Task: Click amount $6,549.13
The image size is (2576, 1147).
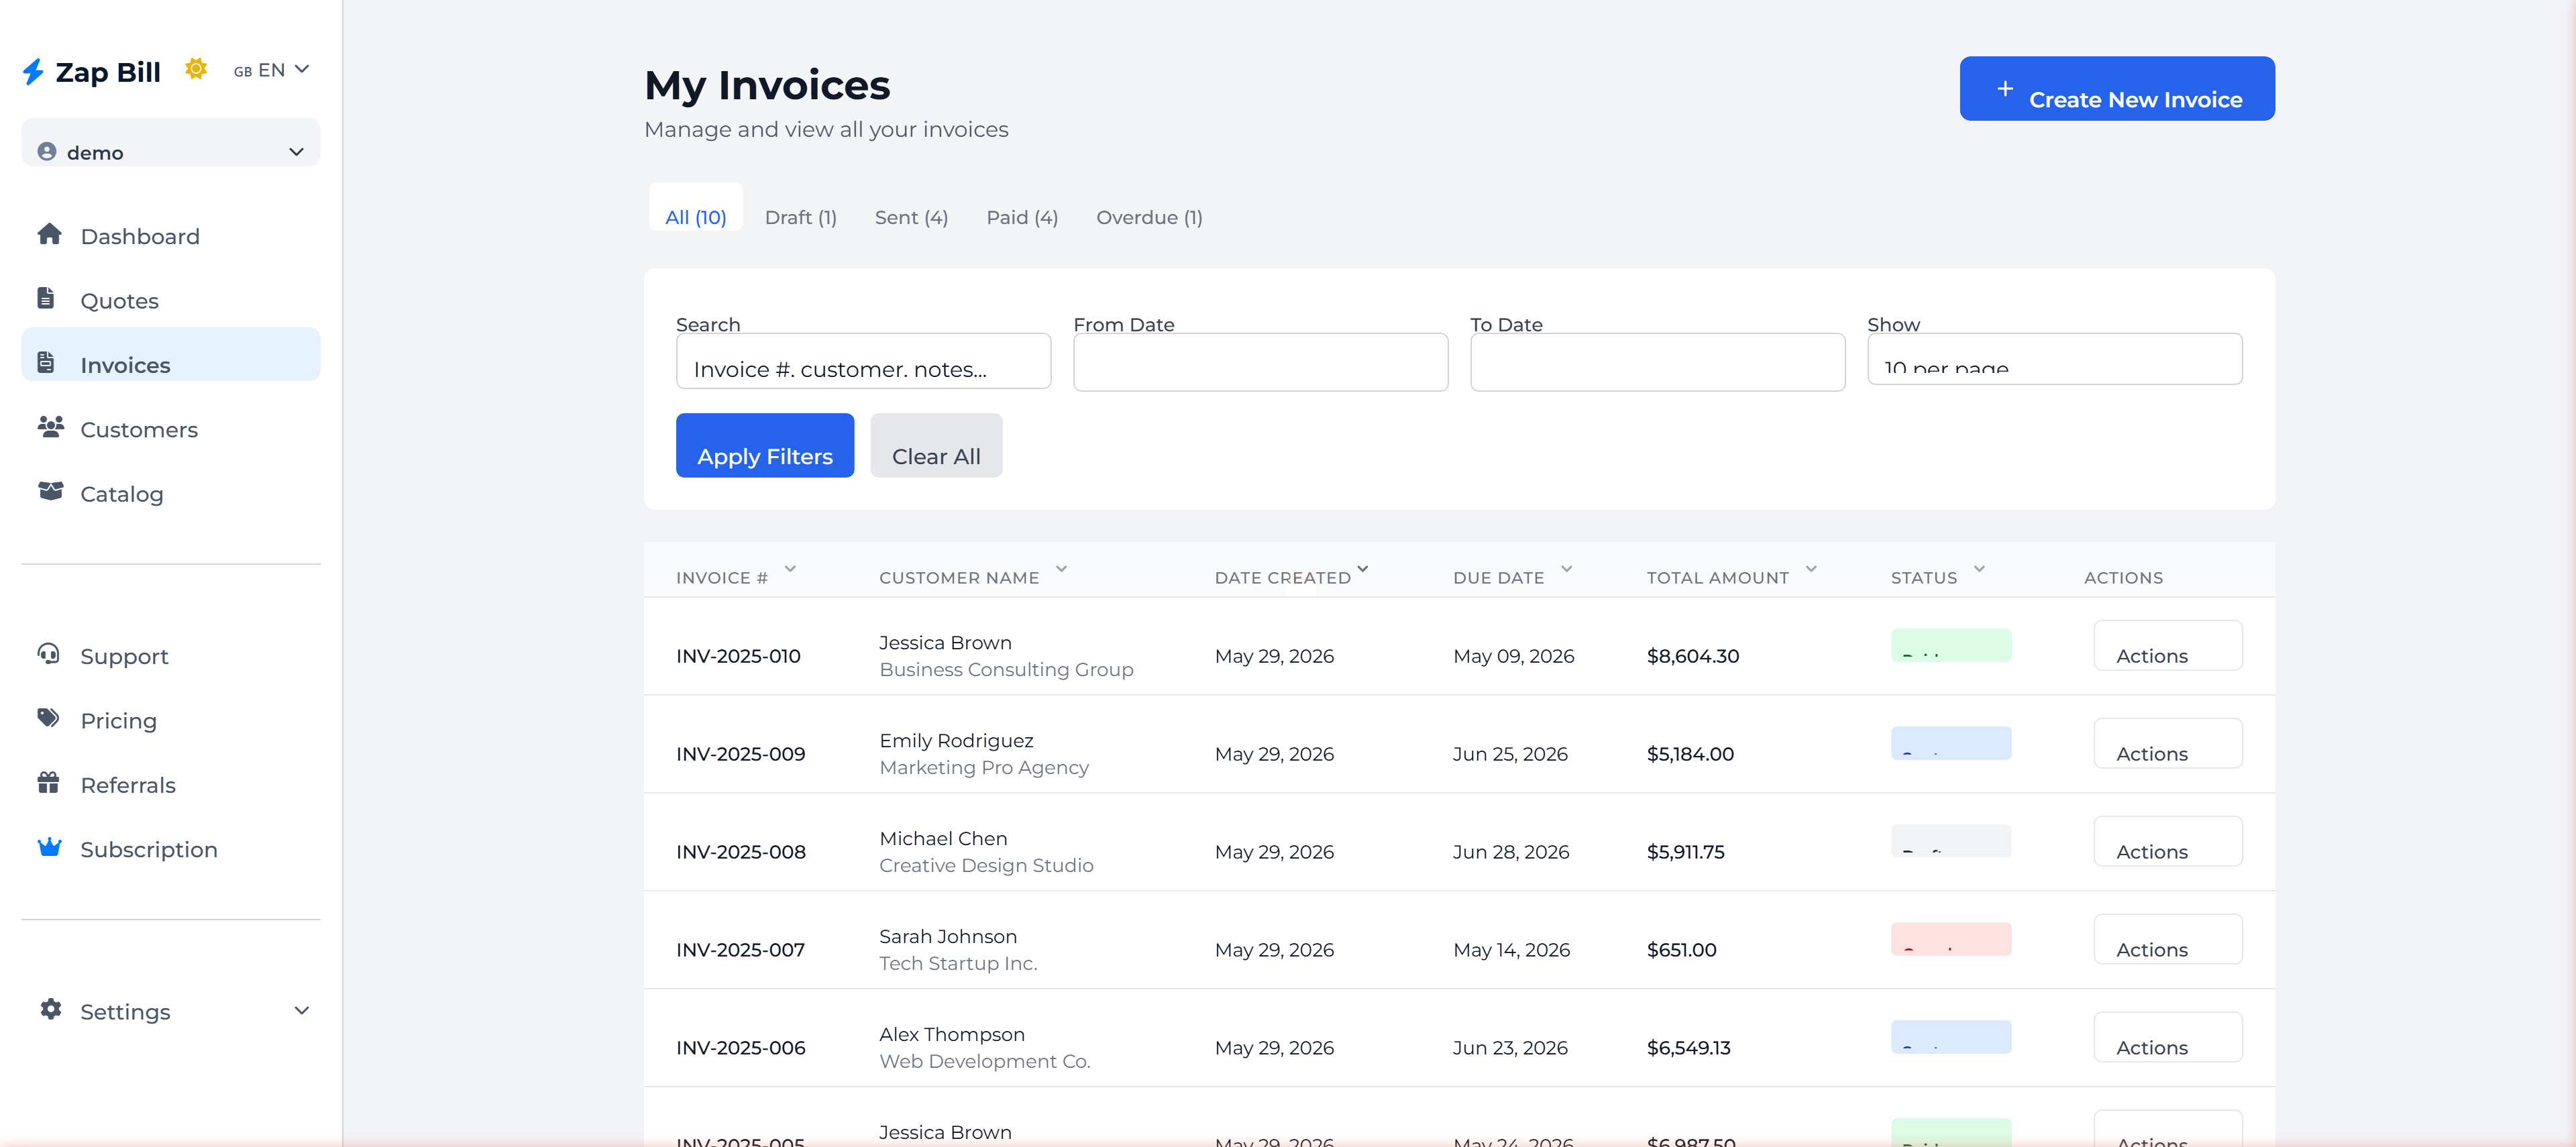Action: (1688, 1048)
